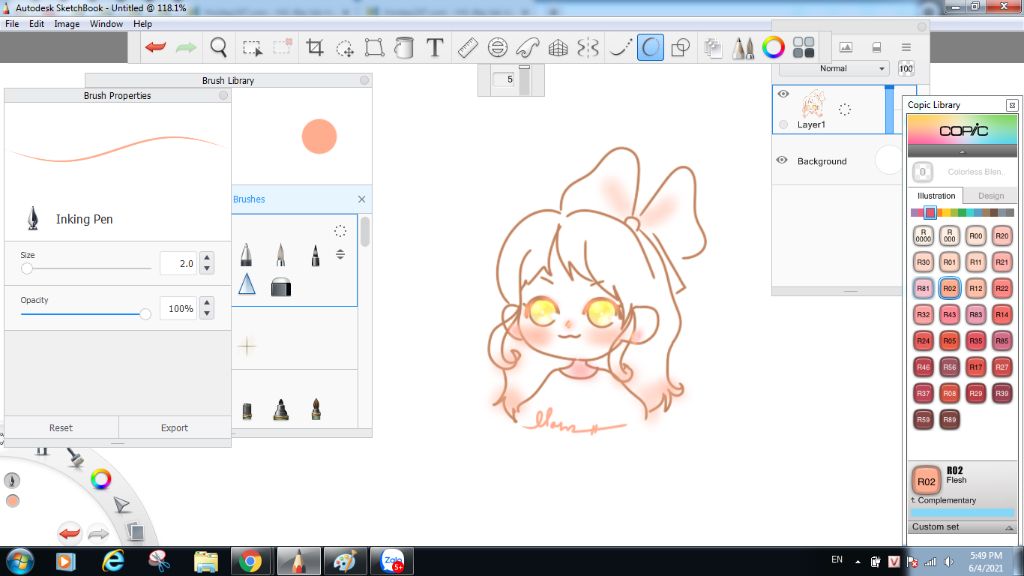Image resolution: width=1024 pixels, height=576 pixels.
Task: Open the Color Editor wheel in toolbar
Action: pyautogui.click(x=773, y=47)
